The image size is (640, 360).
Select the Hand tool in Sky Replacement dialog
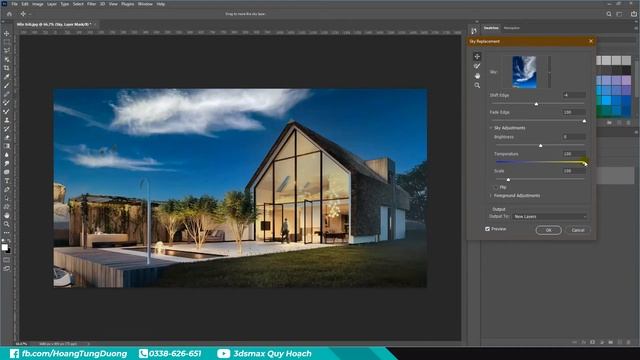pyautogui.click(x=477, y=76)
